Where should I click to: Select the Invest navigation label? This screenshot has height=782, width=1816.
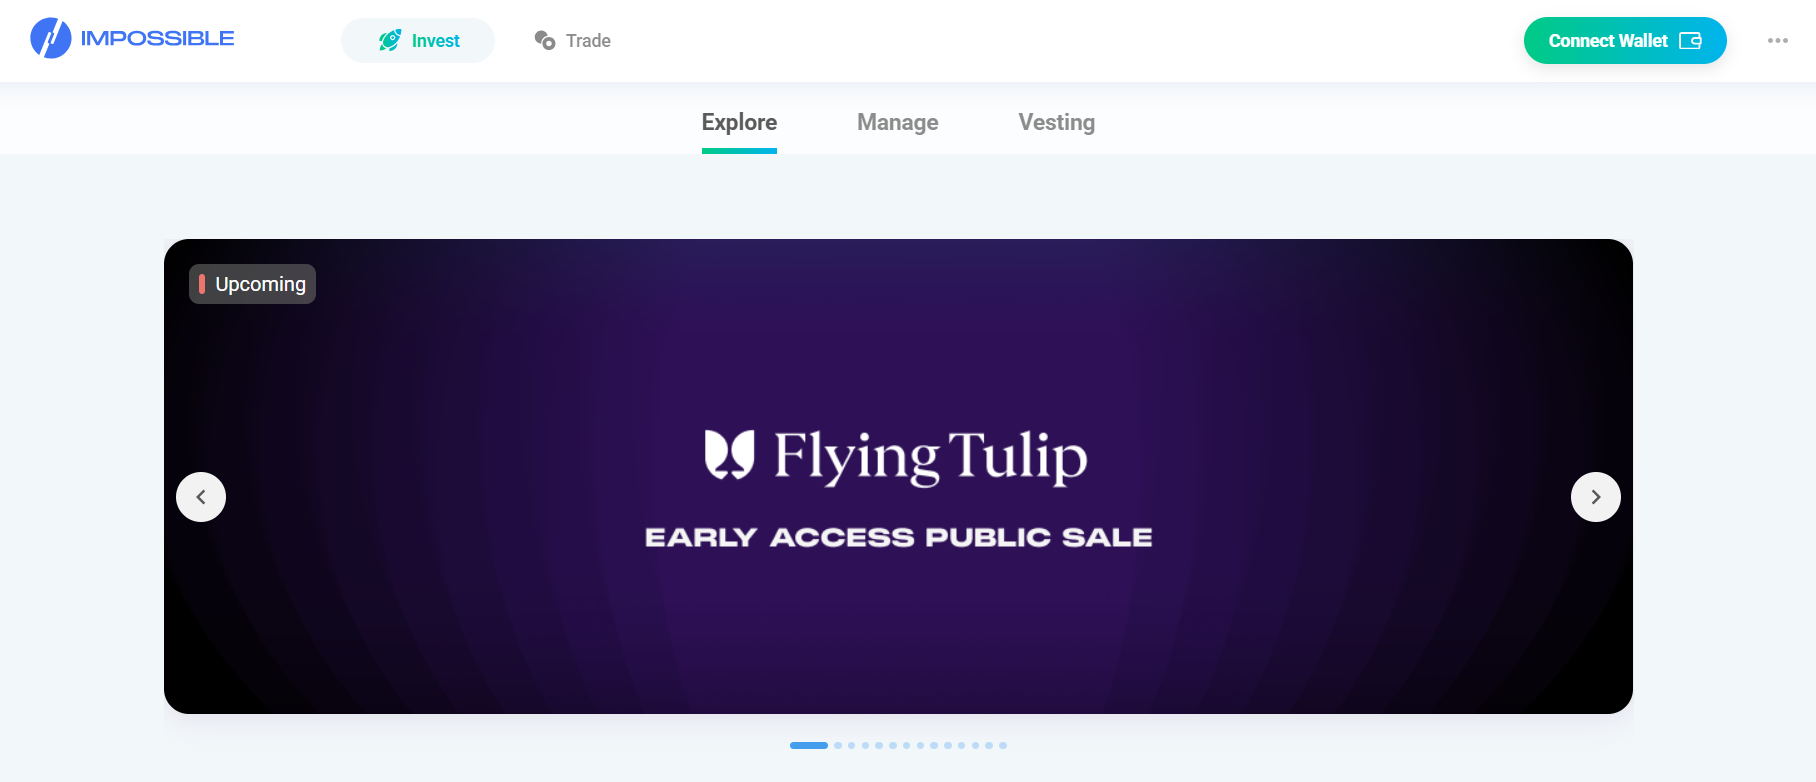coord(436,41)
